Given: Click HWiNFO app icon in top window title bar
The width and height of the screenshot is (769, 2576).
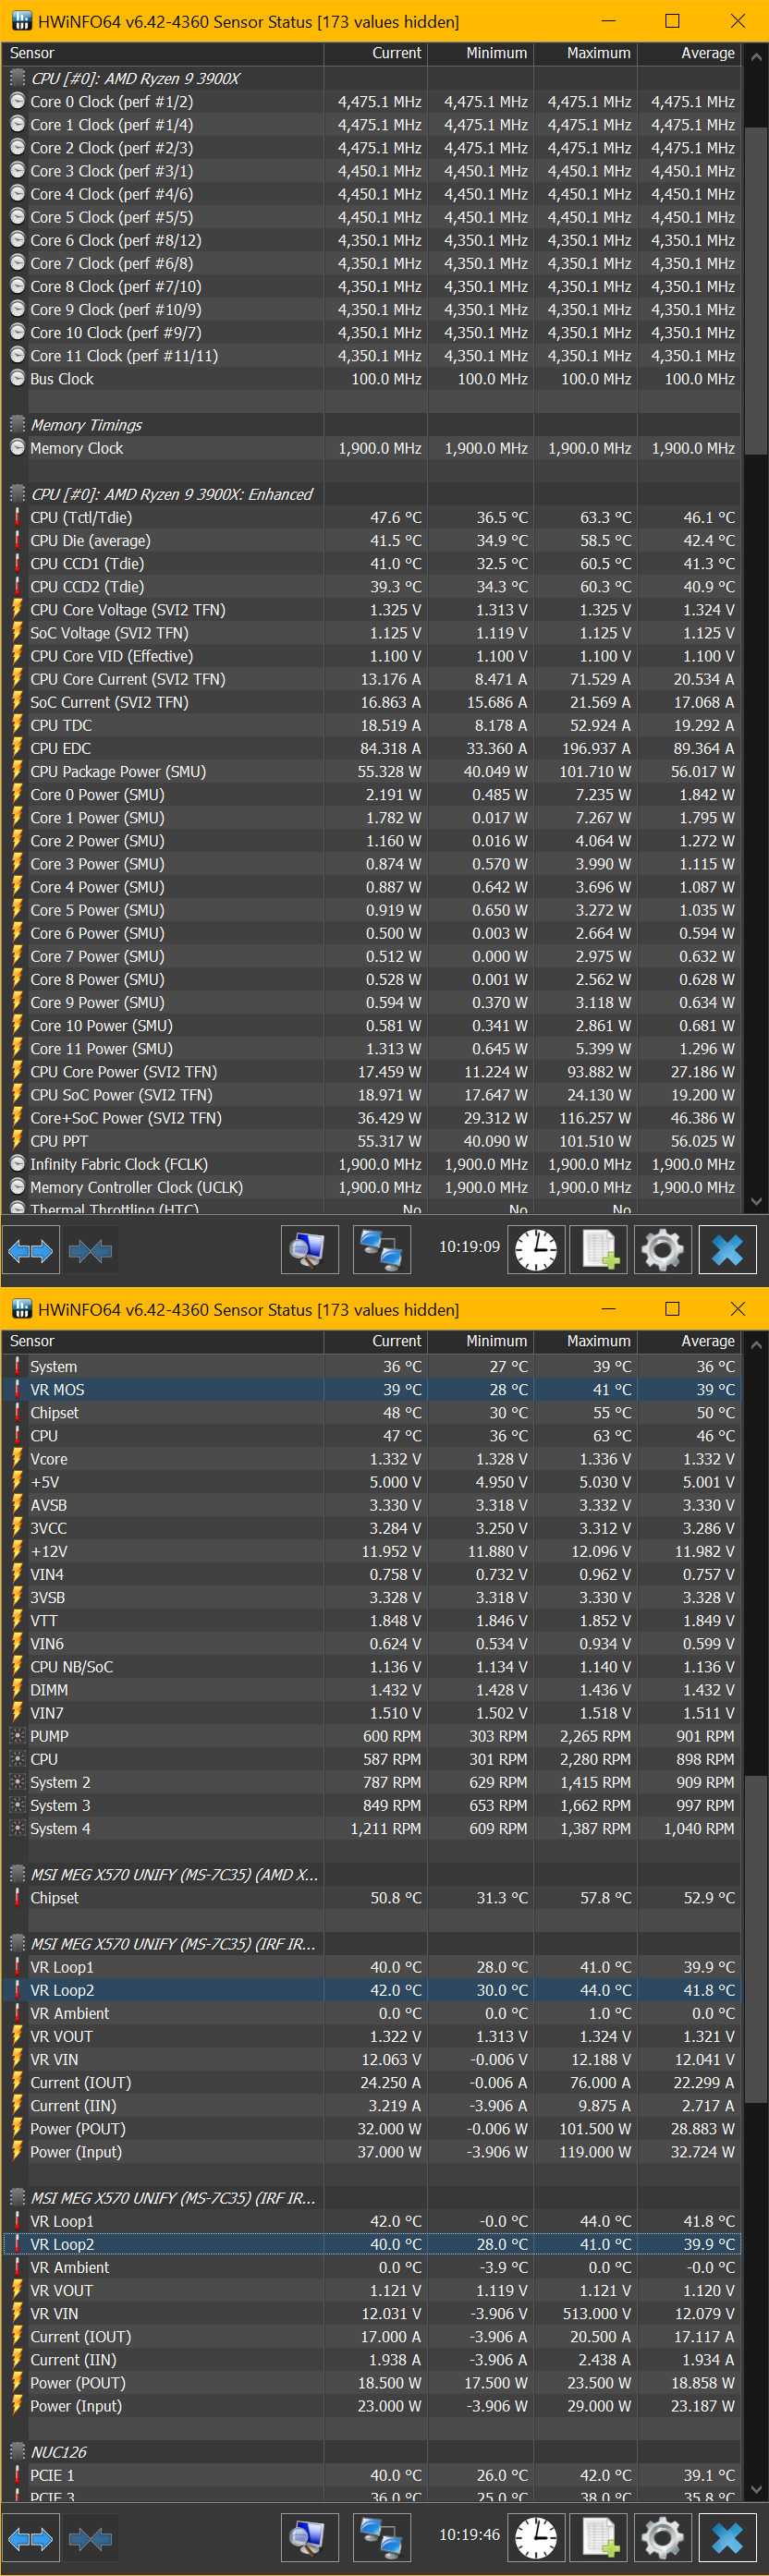Looking at the screenshot, I should (21, 21).
